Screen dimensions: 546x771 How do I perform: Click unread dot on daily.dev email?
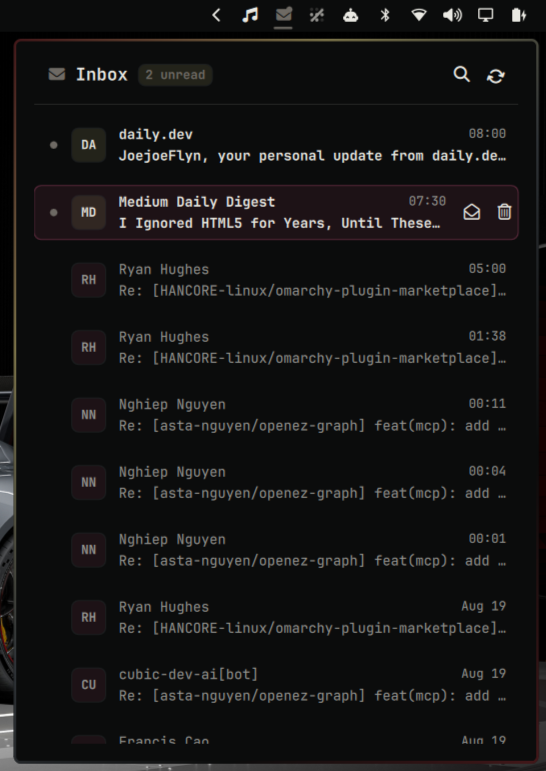[54, 145]
